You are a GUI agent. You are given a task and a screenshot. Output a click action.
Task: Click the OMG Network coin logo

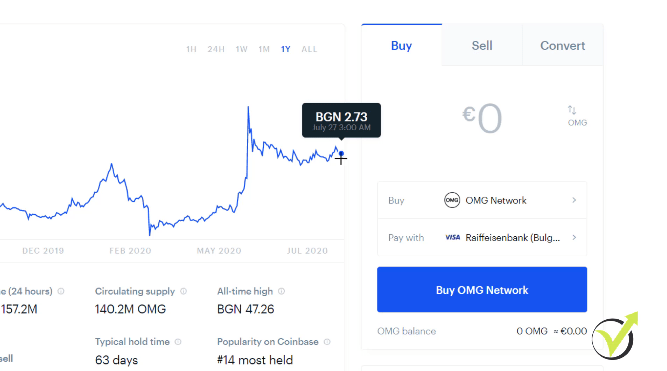point(452,200)
